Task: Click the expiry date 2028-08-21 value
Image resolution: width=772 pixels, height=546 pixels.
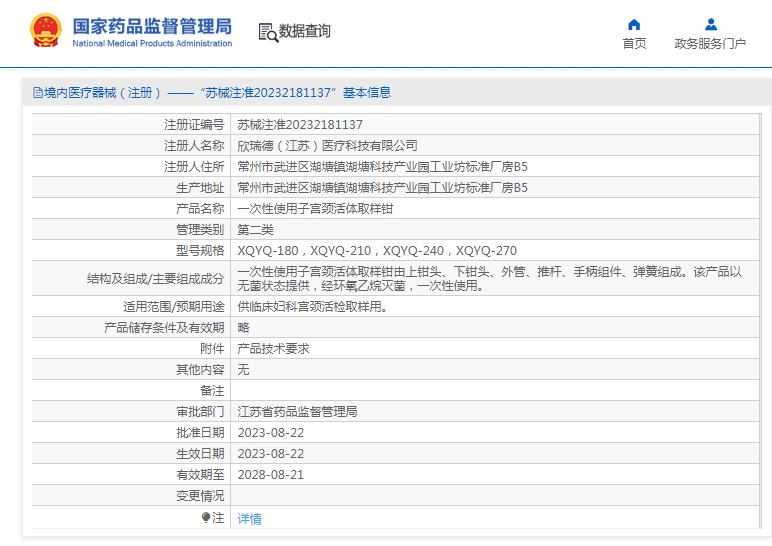Action: pos(269,475)
